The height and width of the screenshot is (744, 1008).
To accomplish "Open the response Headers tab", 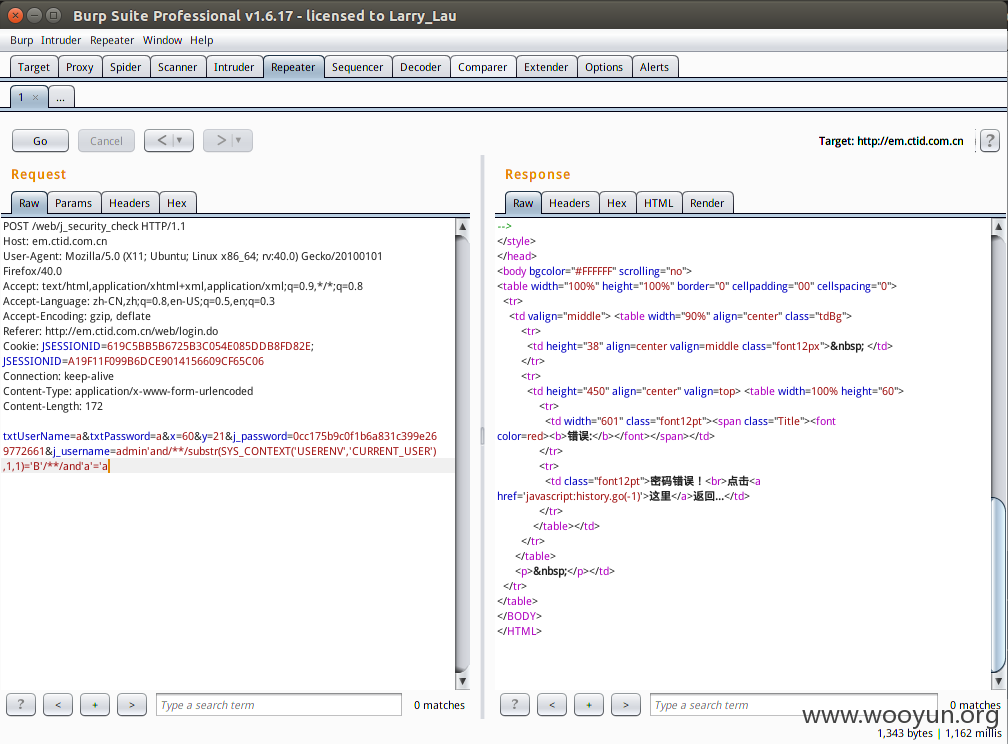I will [569, 203].
